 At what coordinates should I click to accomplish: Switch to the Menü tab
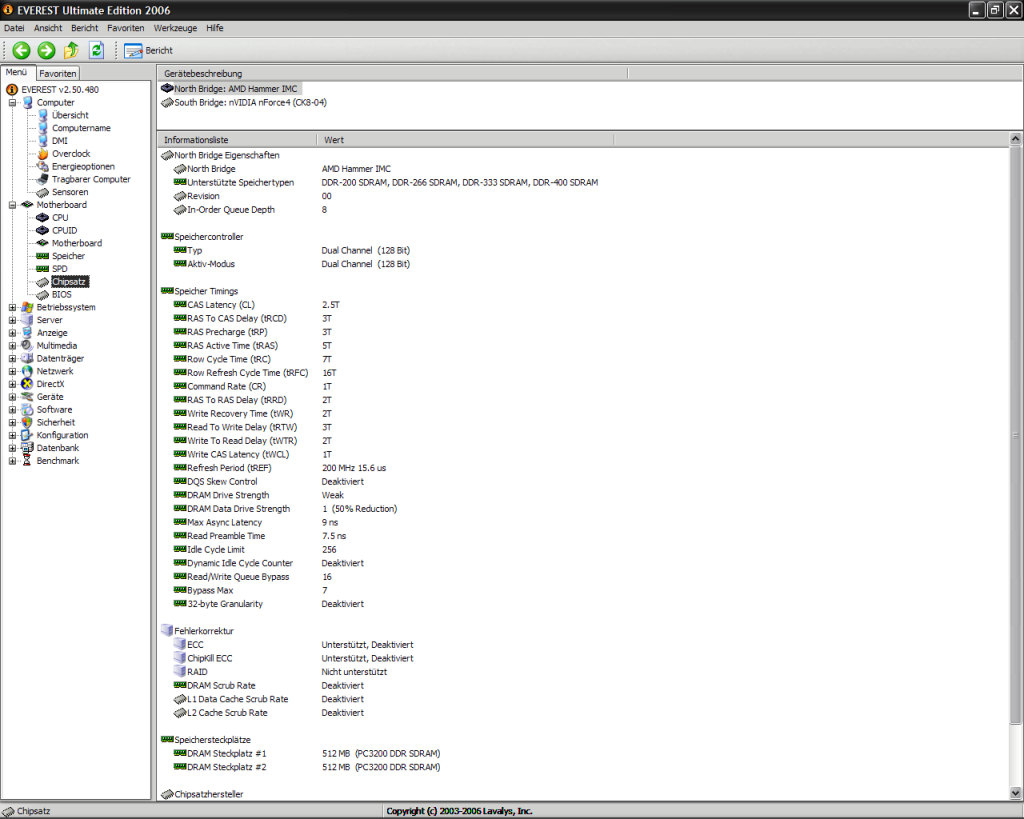(17, 72)
